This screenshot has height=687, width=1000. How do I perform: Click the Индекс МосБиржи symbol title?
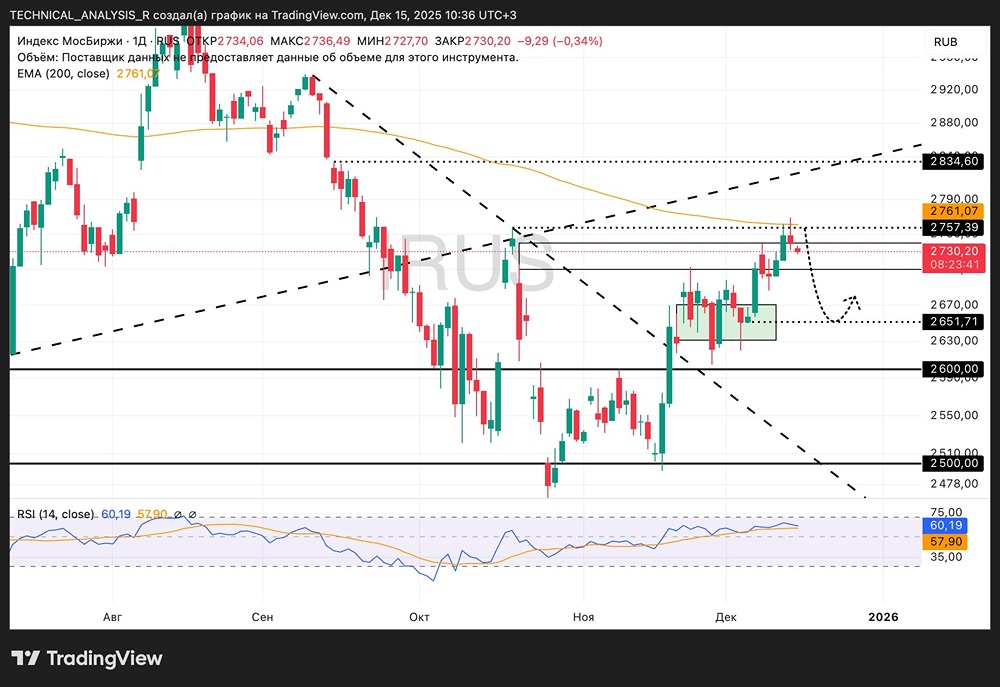coord(70,41)
